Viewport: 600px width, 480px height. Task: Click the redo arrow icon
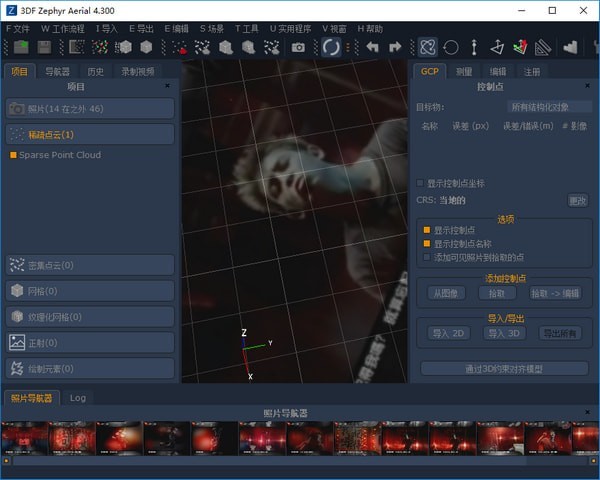click(395, 47)
